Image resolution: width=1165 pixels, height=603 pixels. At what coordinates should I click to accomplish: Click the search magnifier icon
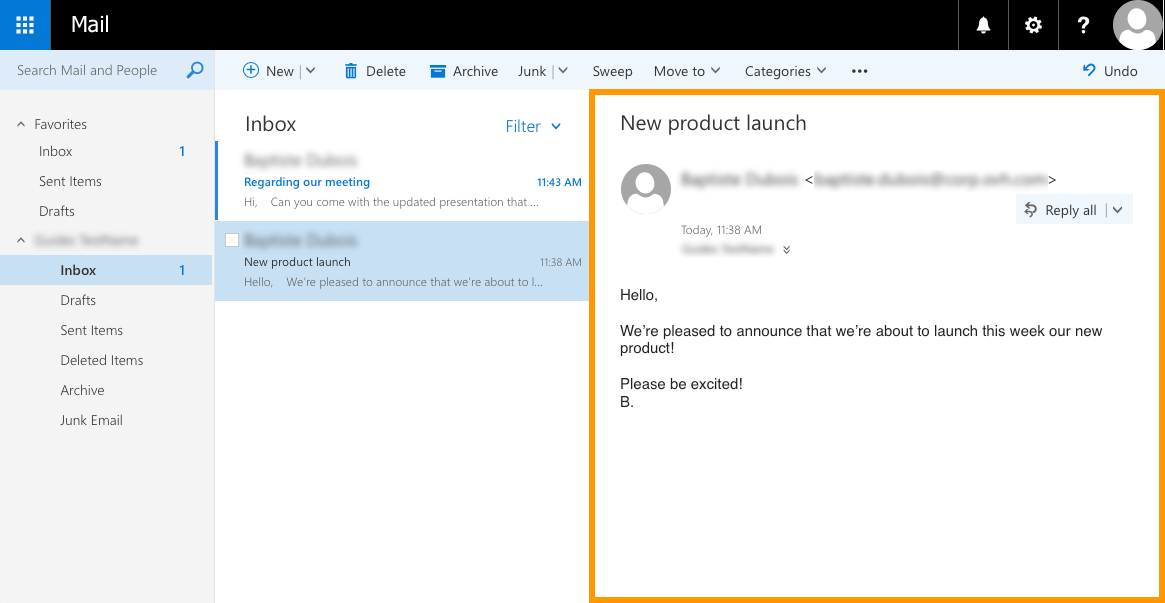(195, 70)
